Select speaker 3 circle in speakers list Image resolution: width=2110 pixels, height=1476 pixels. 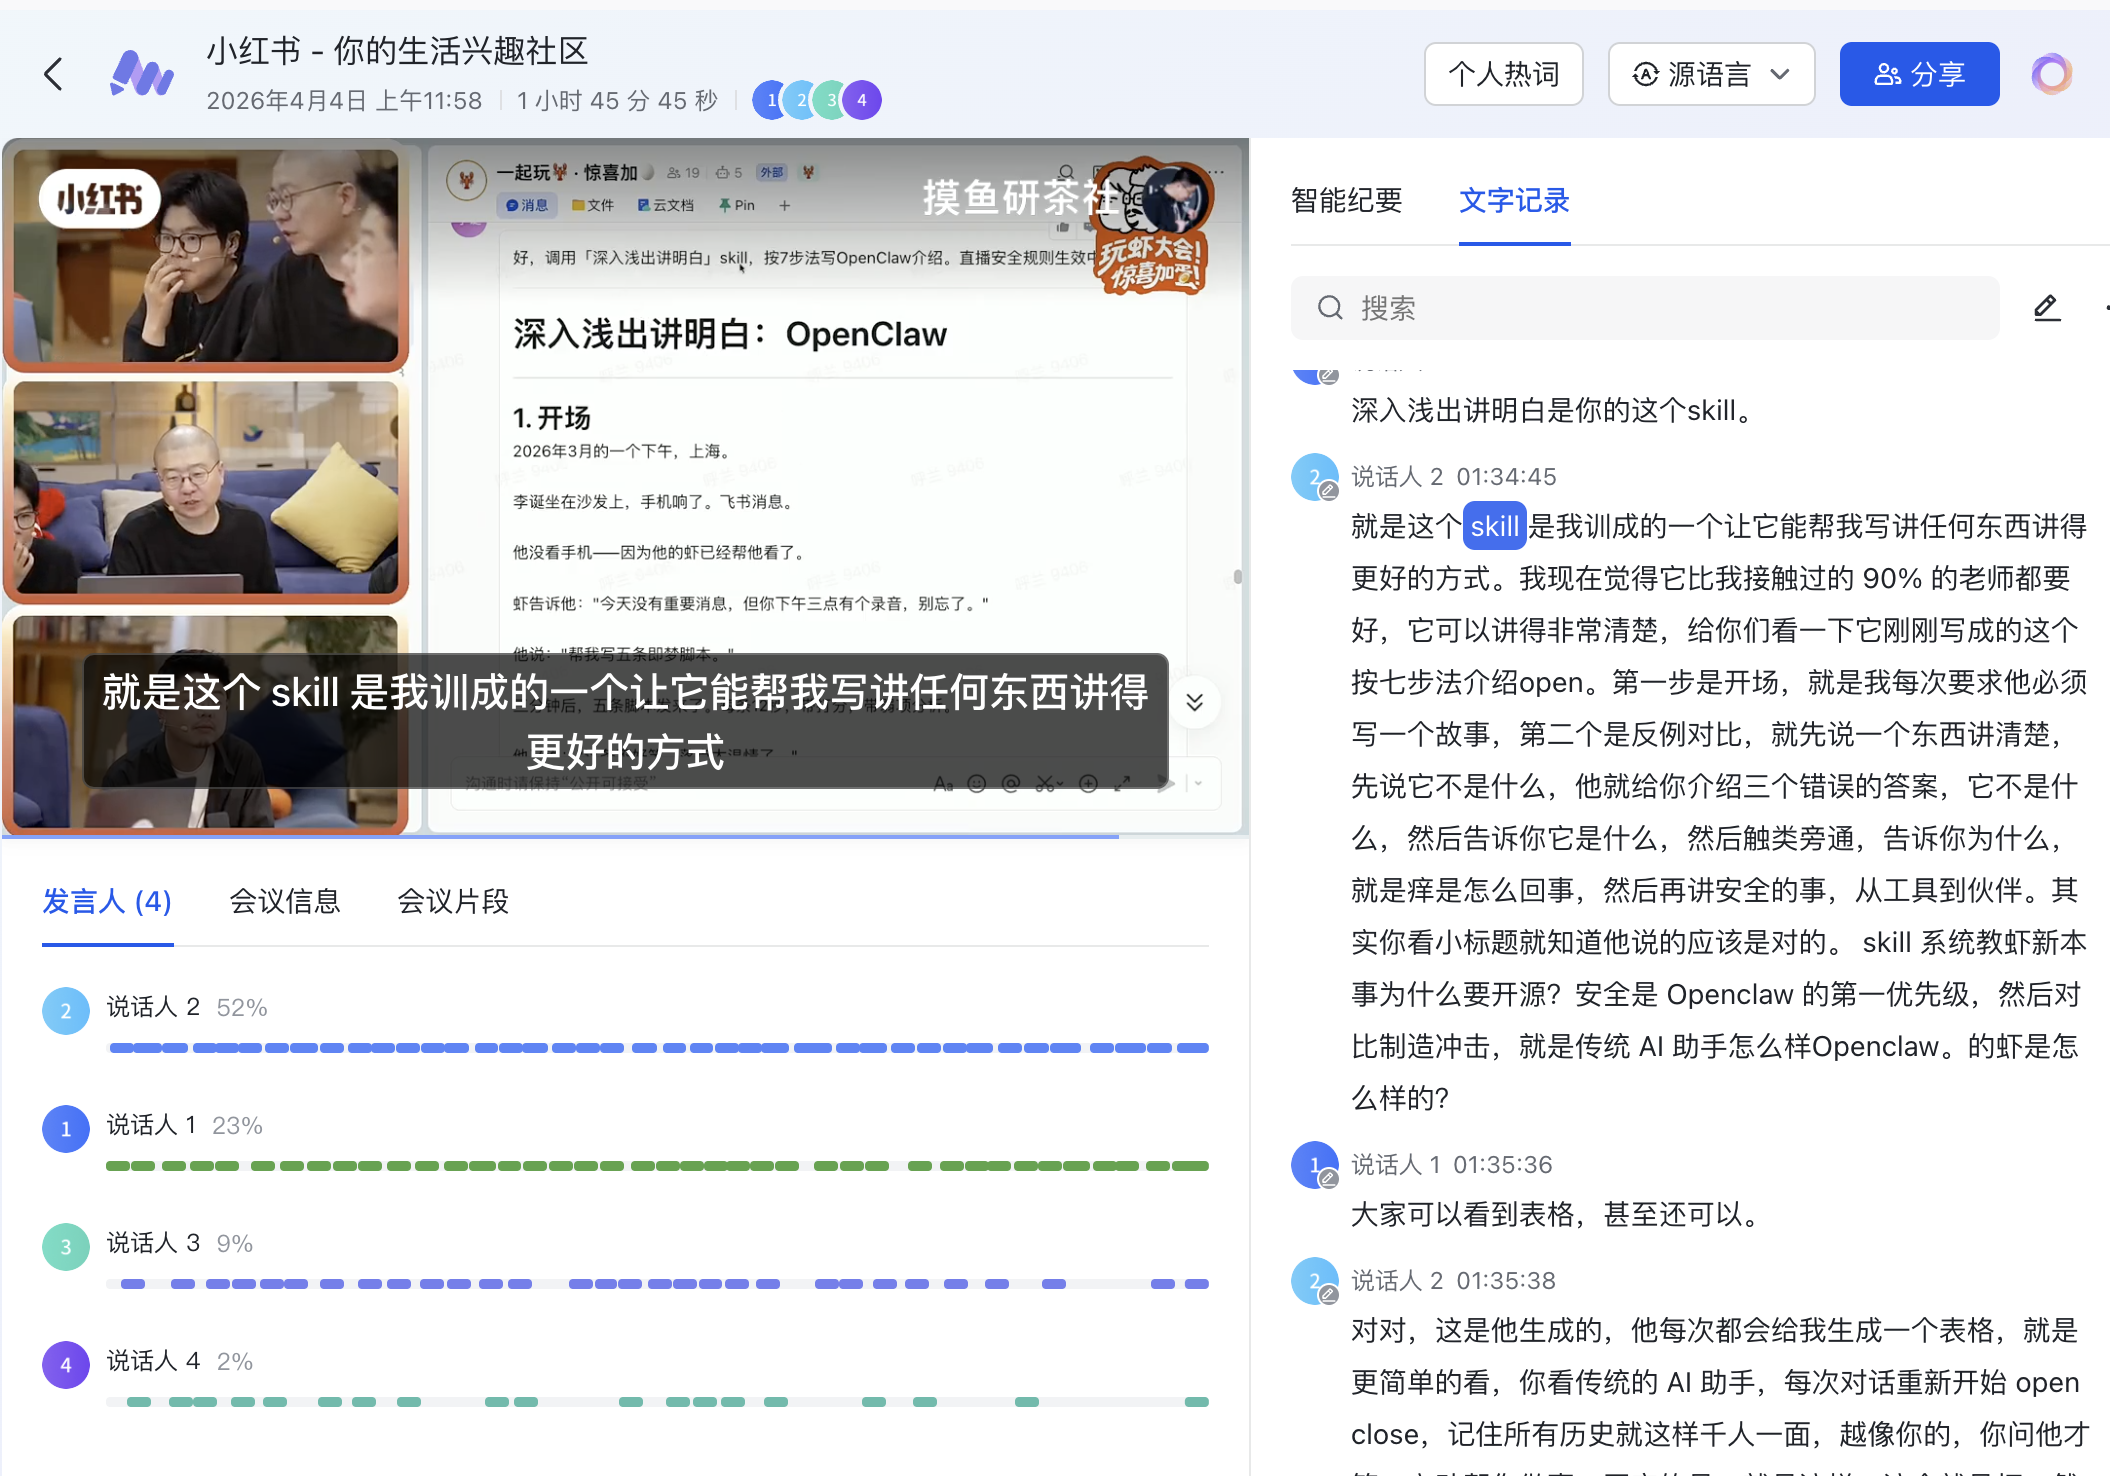pyautogui.click(x=66, y=1246)
